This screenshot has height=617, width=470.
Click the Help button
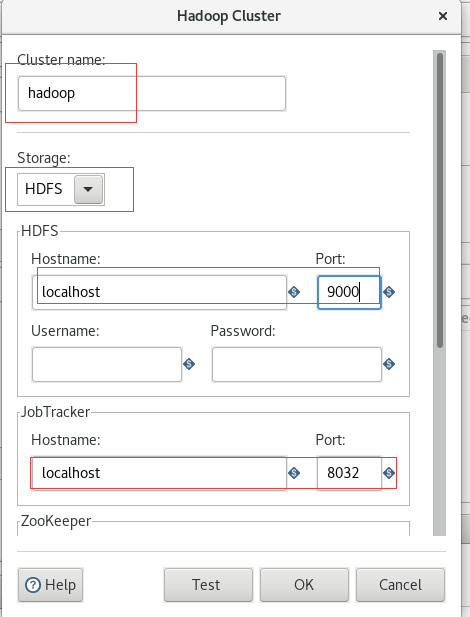[50, 585]
